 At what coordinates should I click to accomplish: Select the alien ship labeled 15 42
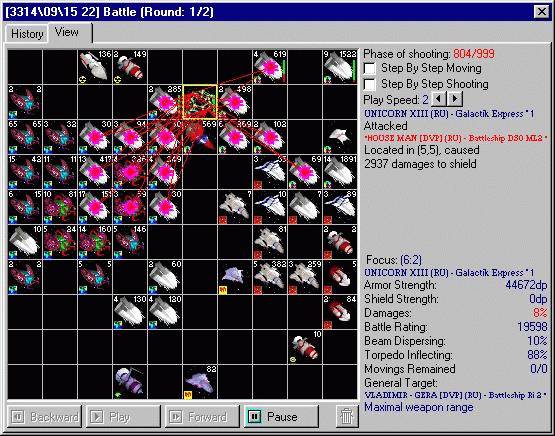(25, 172)
